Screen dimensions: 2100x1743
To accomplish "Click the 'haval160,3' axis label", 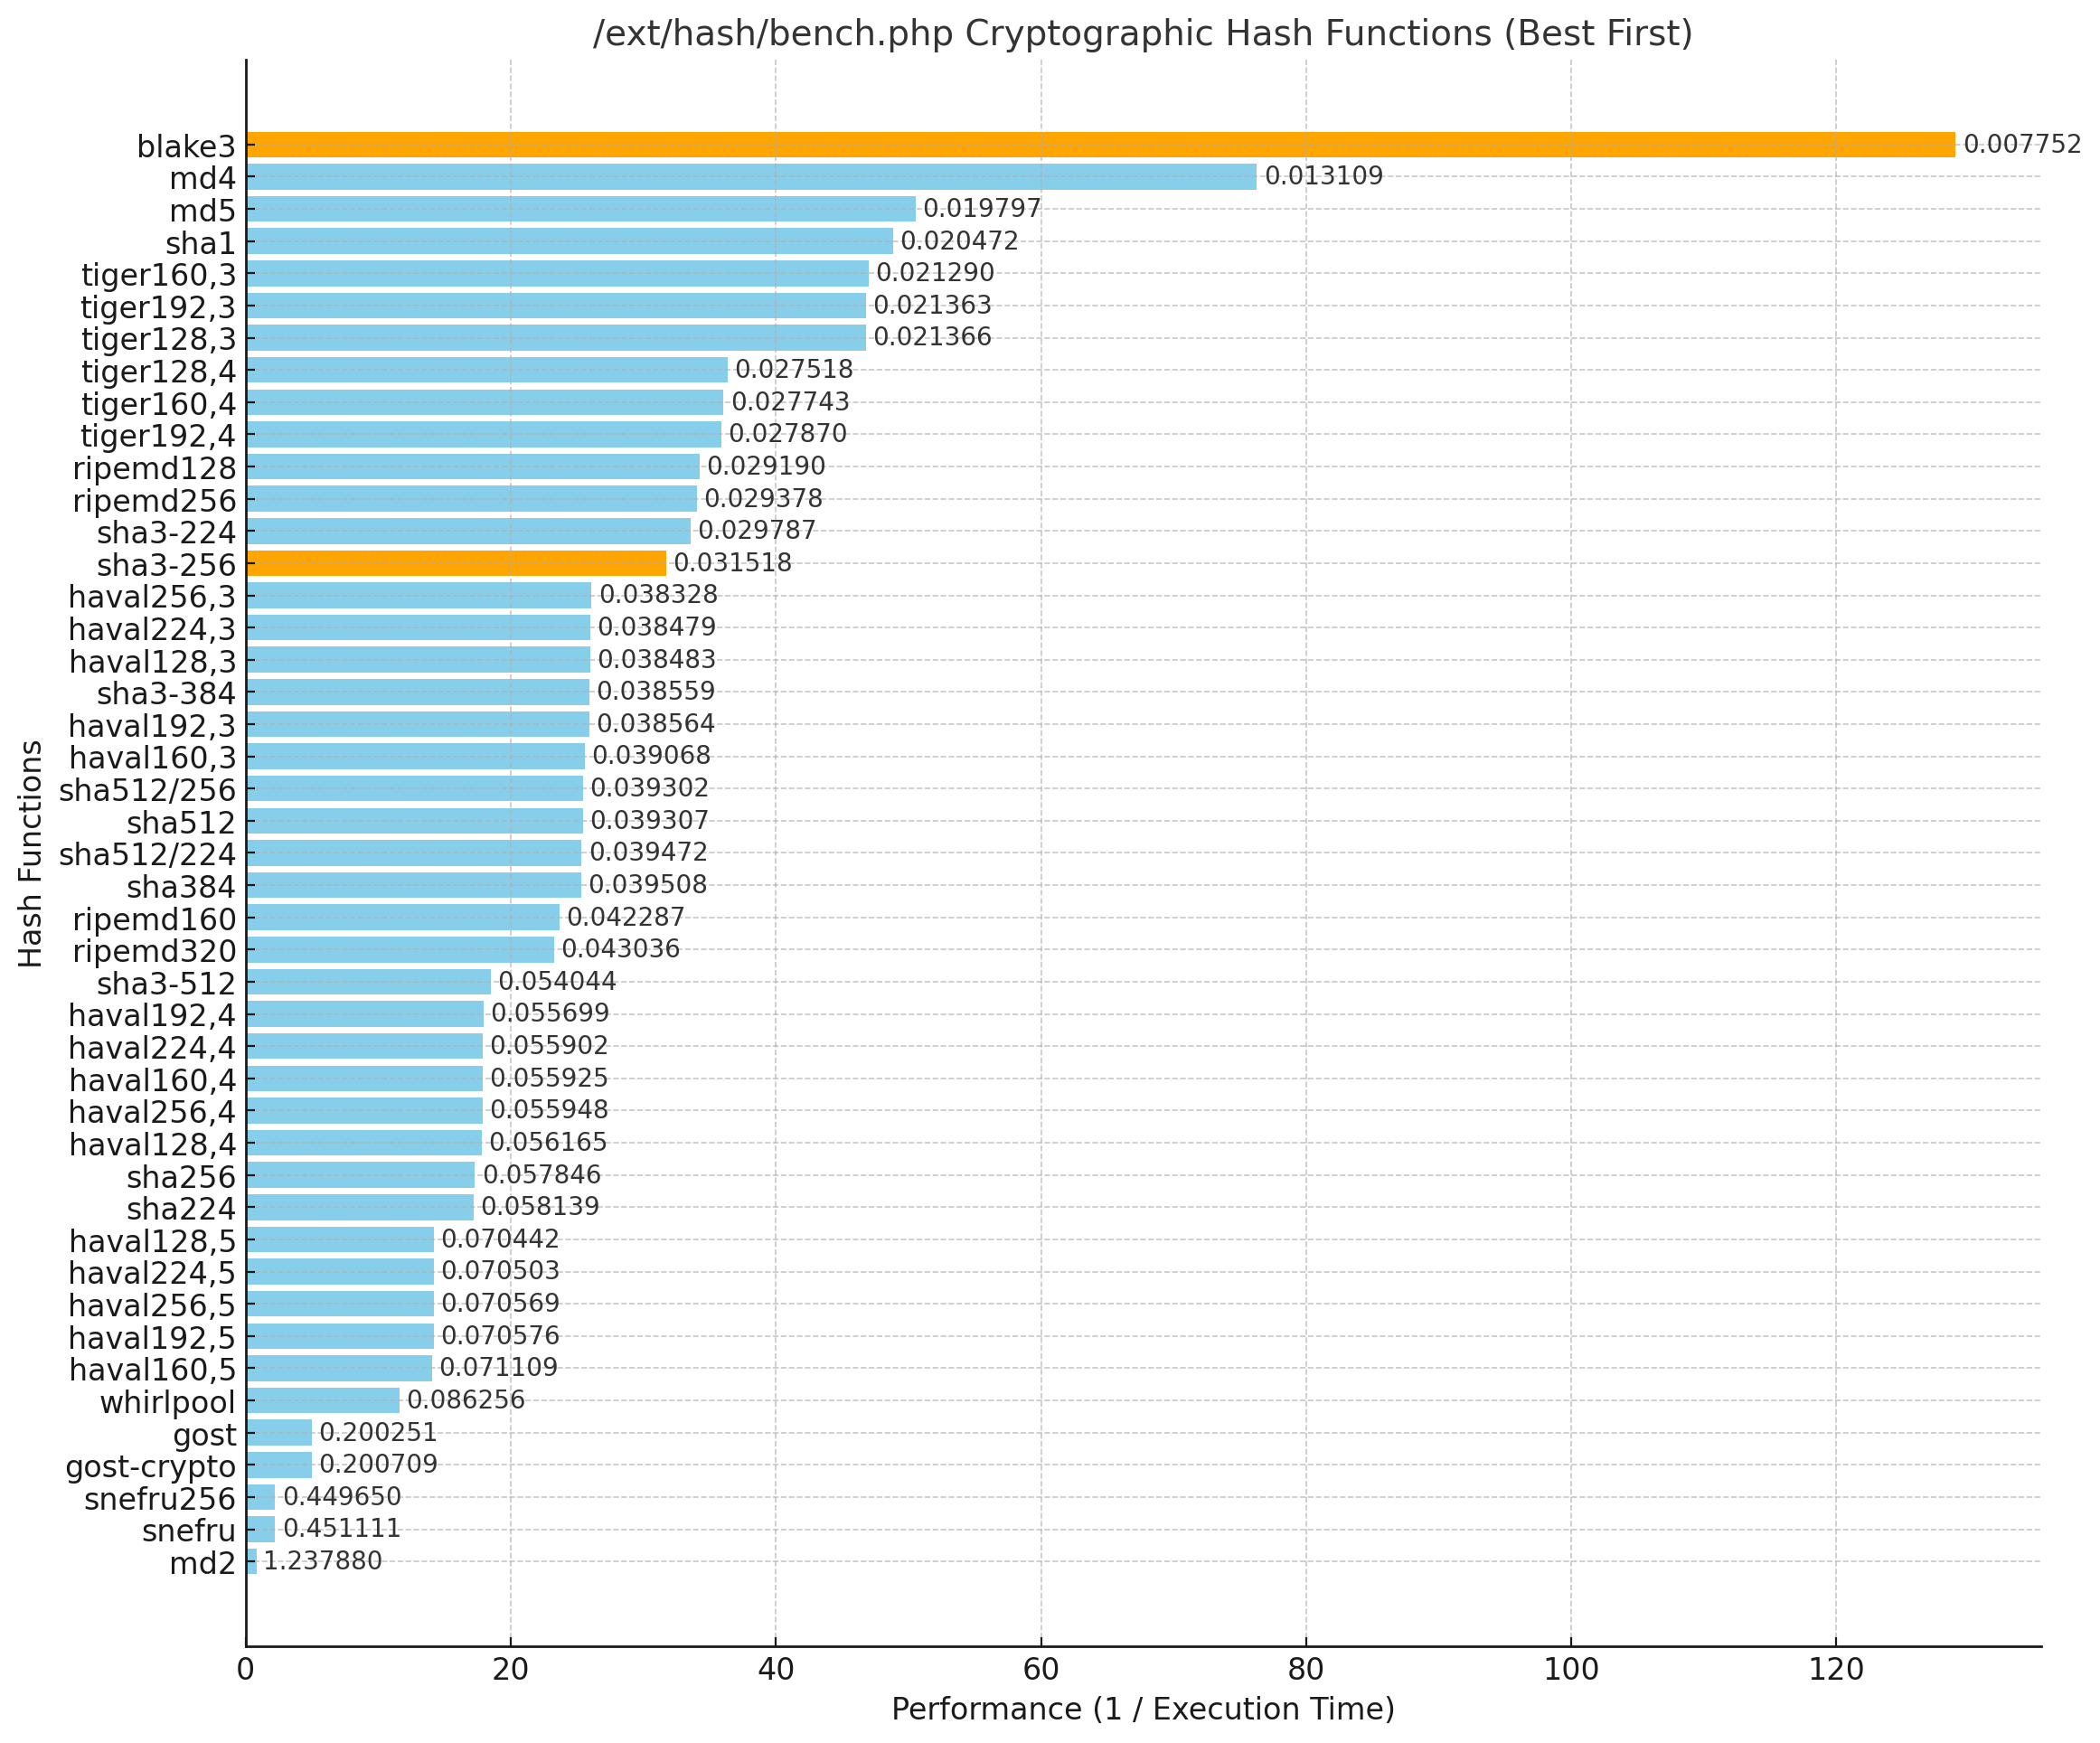I will click(152, 758).
